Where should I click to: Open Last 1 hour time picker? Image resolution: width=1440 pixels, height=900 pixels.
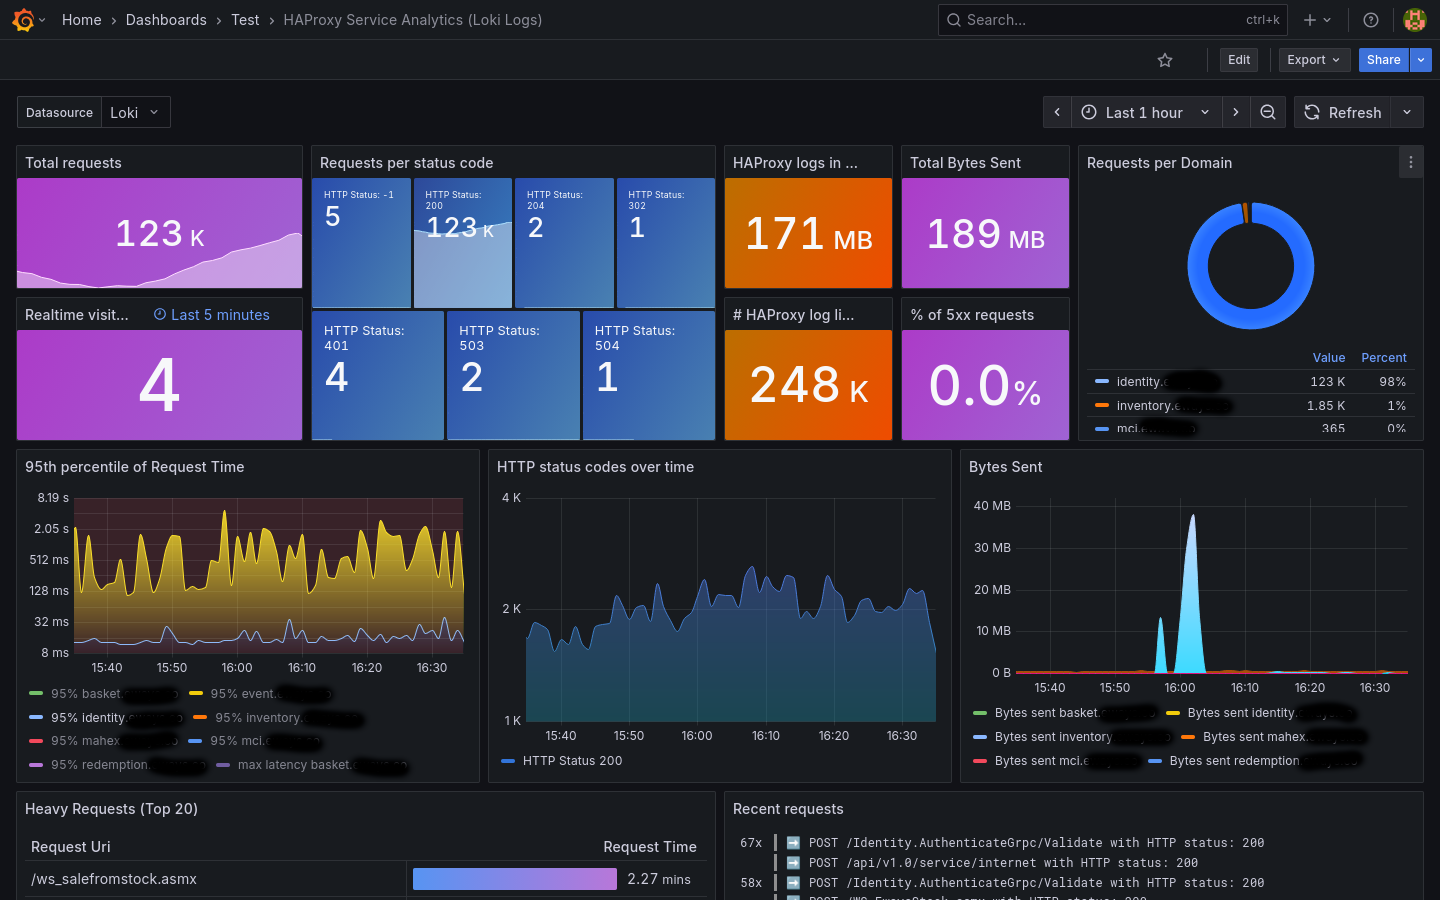point(1146,113)
